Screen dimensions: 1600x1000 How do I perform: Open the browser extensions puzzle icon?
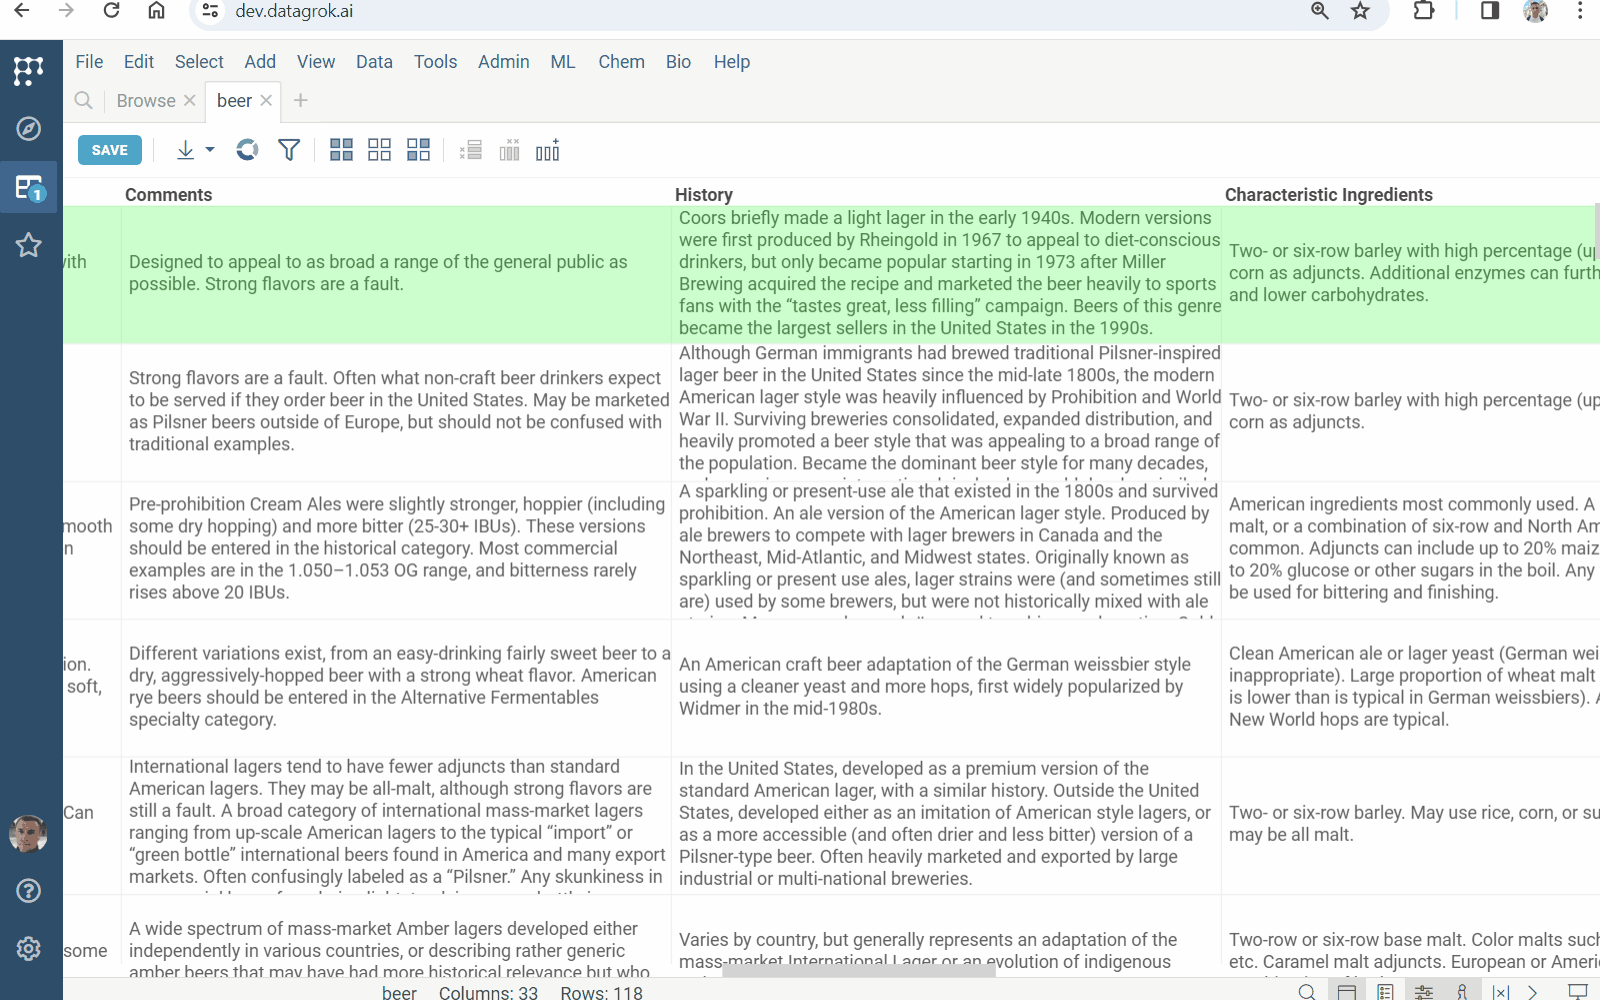point(1423,11)
